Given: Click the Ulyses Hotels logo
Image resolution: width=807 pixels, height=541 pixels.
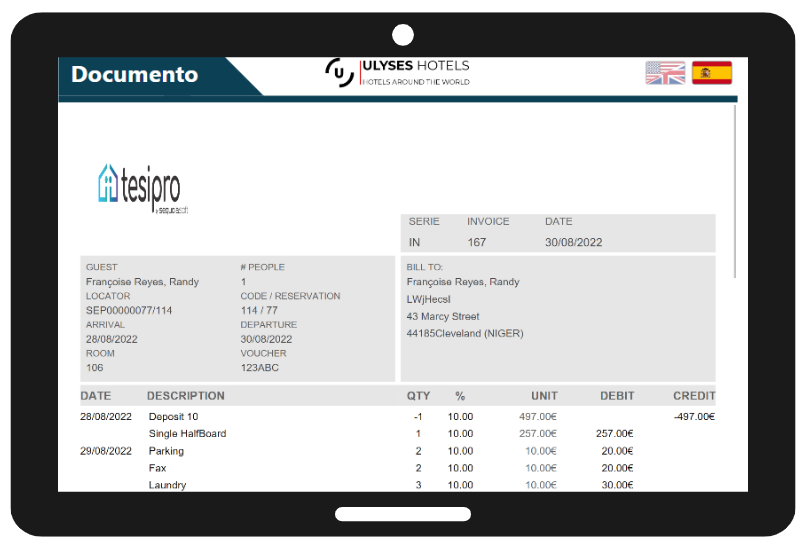Looking at the screenshot, I should [x=397, y=73].
